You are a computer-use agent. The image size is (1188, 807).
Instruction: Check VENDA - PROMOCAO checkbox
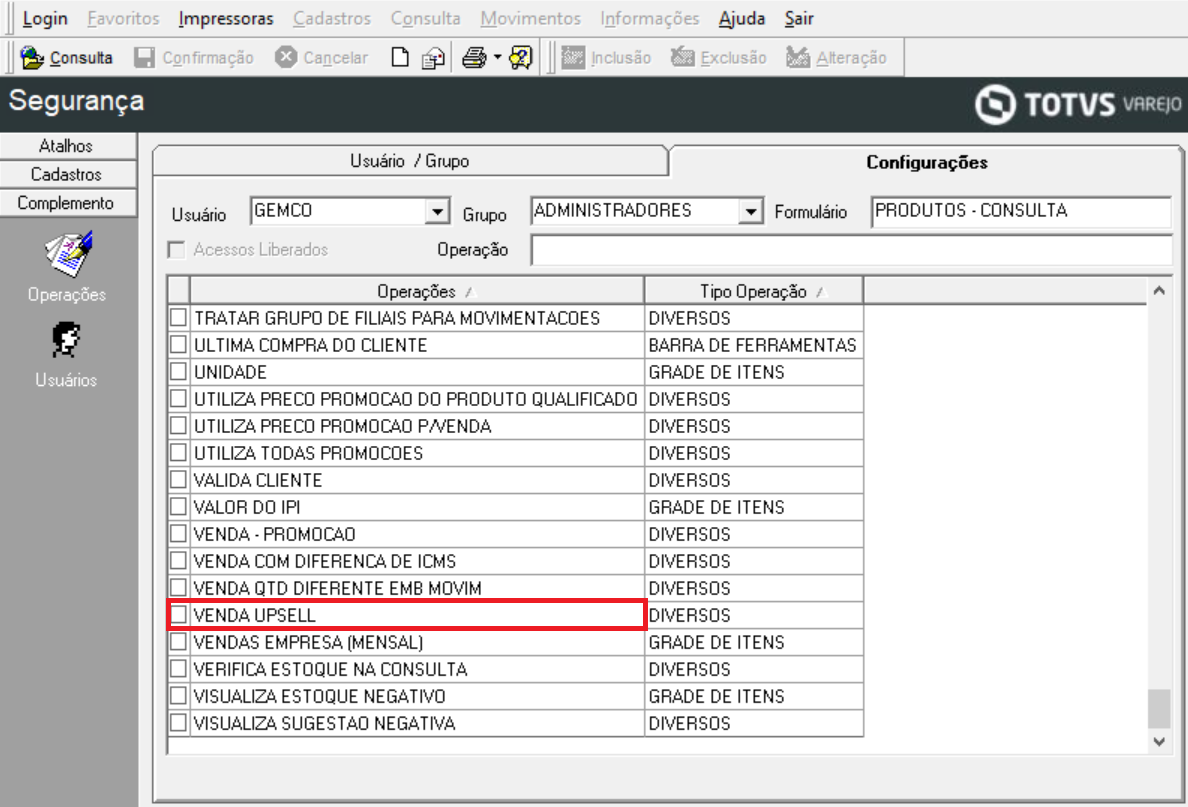click(178, 533)
